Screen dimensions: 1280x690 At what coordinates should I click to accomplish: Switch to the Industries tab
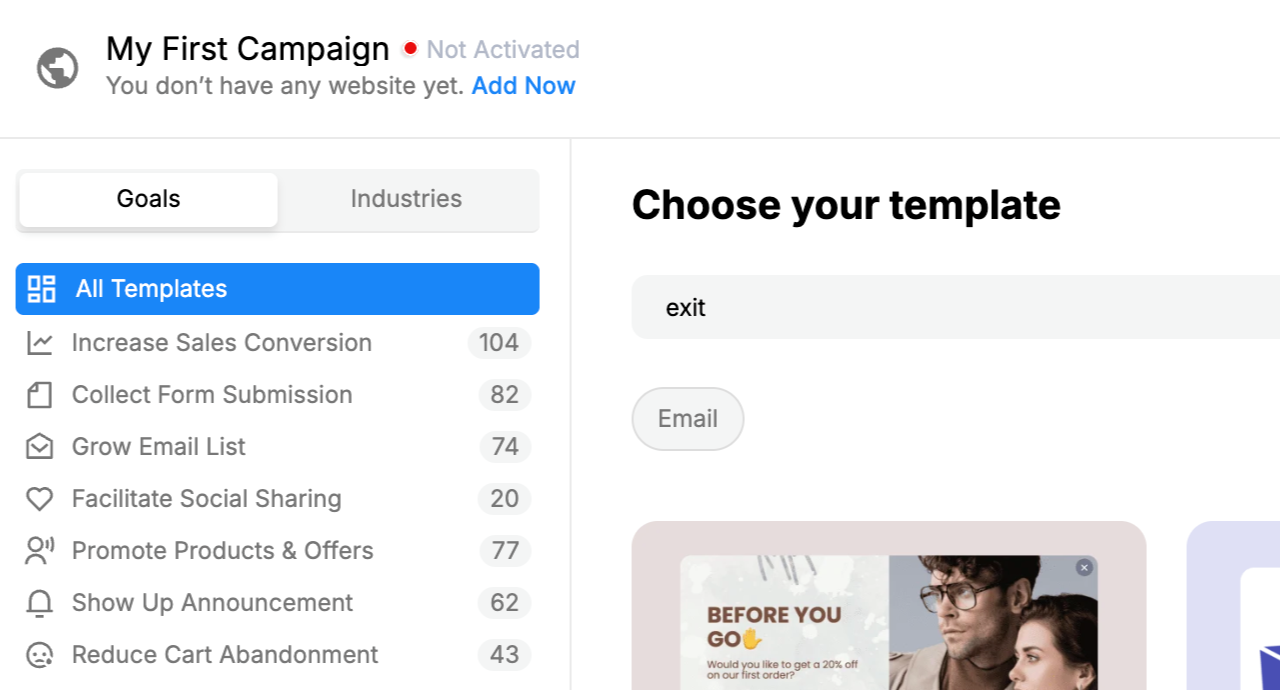(406, 199)
